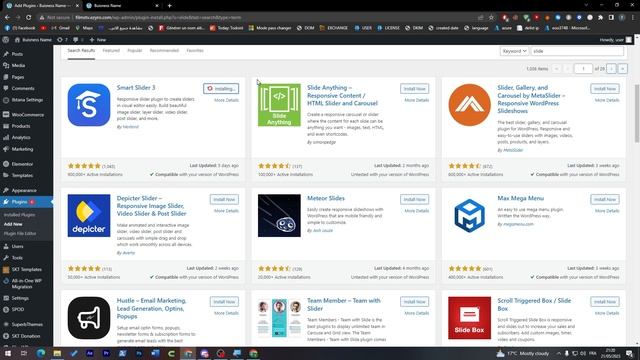
Task: Open Business Name site link in admin bar
Action: pos(33,40)
